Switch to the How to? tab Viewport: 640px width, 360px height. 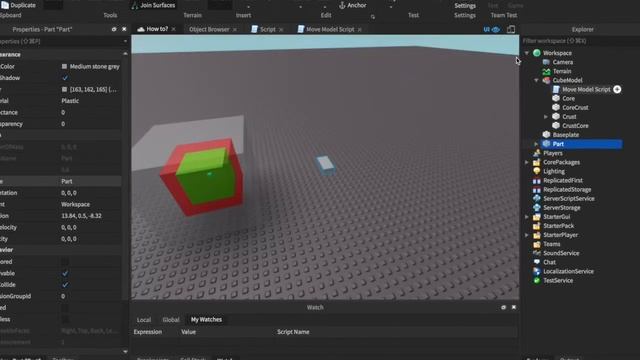157,29
